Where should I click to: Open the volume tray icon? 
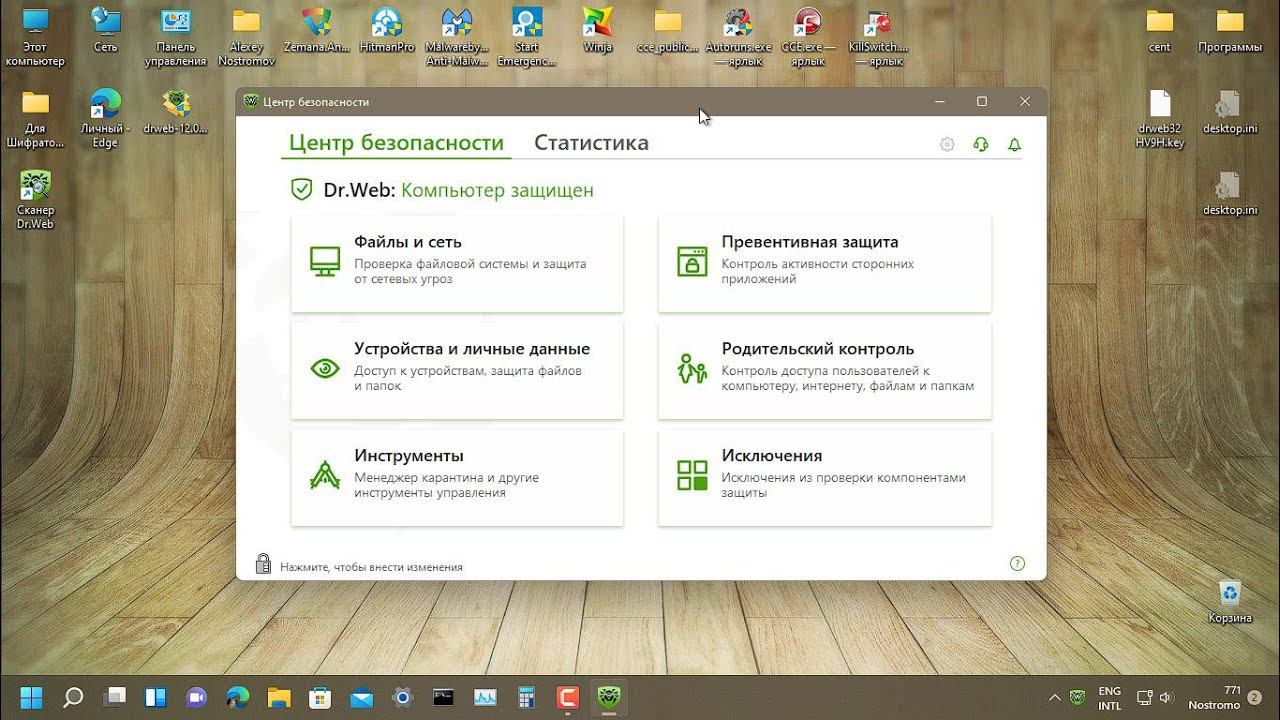[x=1166, y=697]
